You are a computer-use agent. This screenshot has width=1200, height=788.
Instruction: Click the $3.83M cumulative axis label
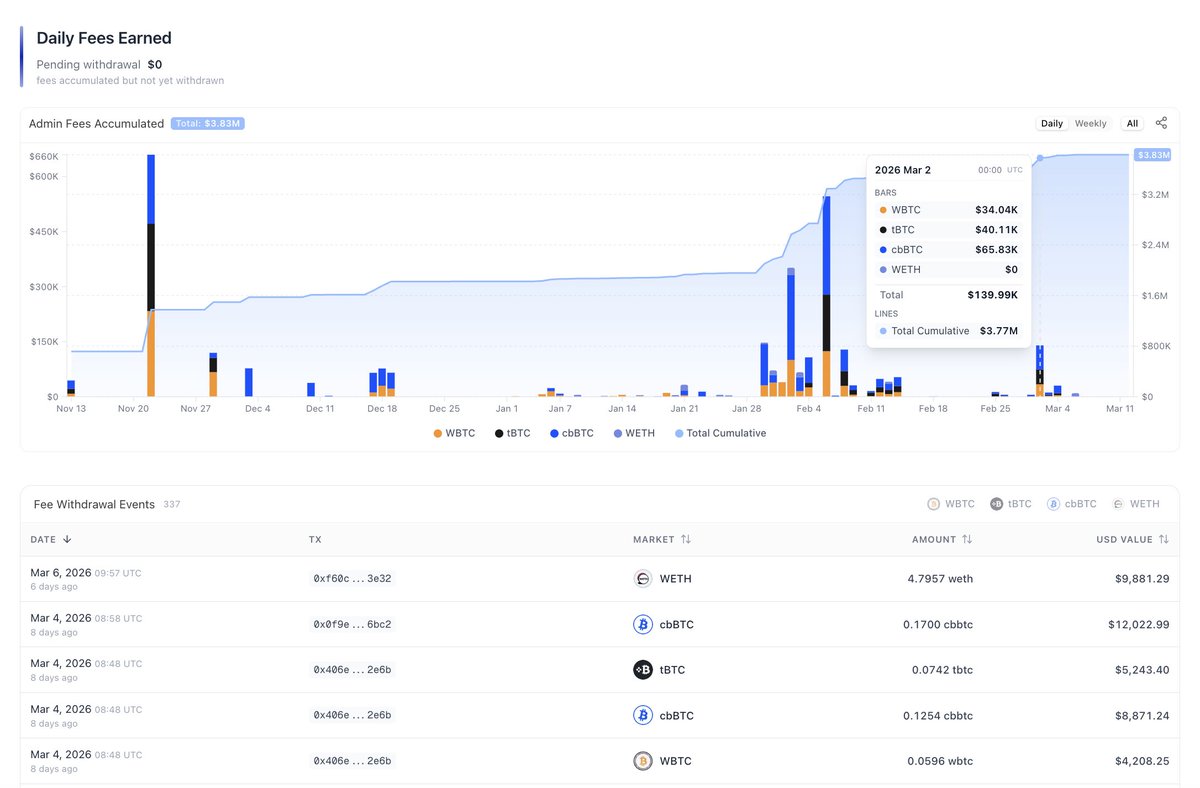point(1152,155)
